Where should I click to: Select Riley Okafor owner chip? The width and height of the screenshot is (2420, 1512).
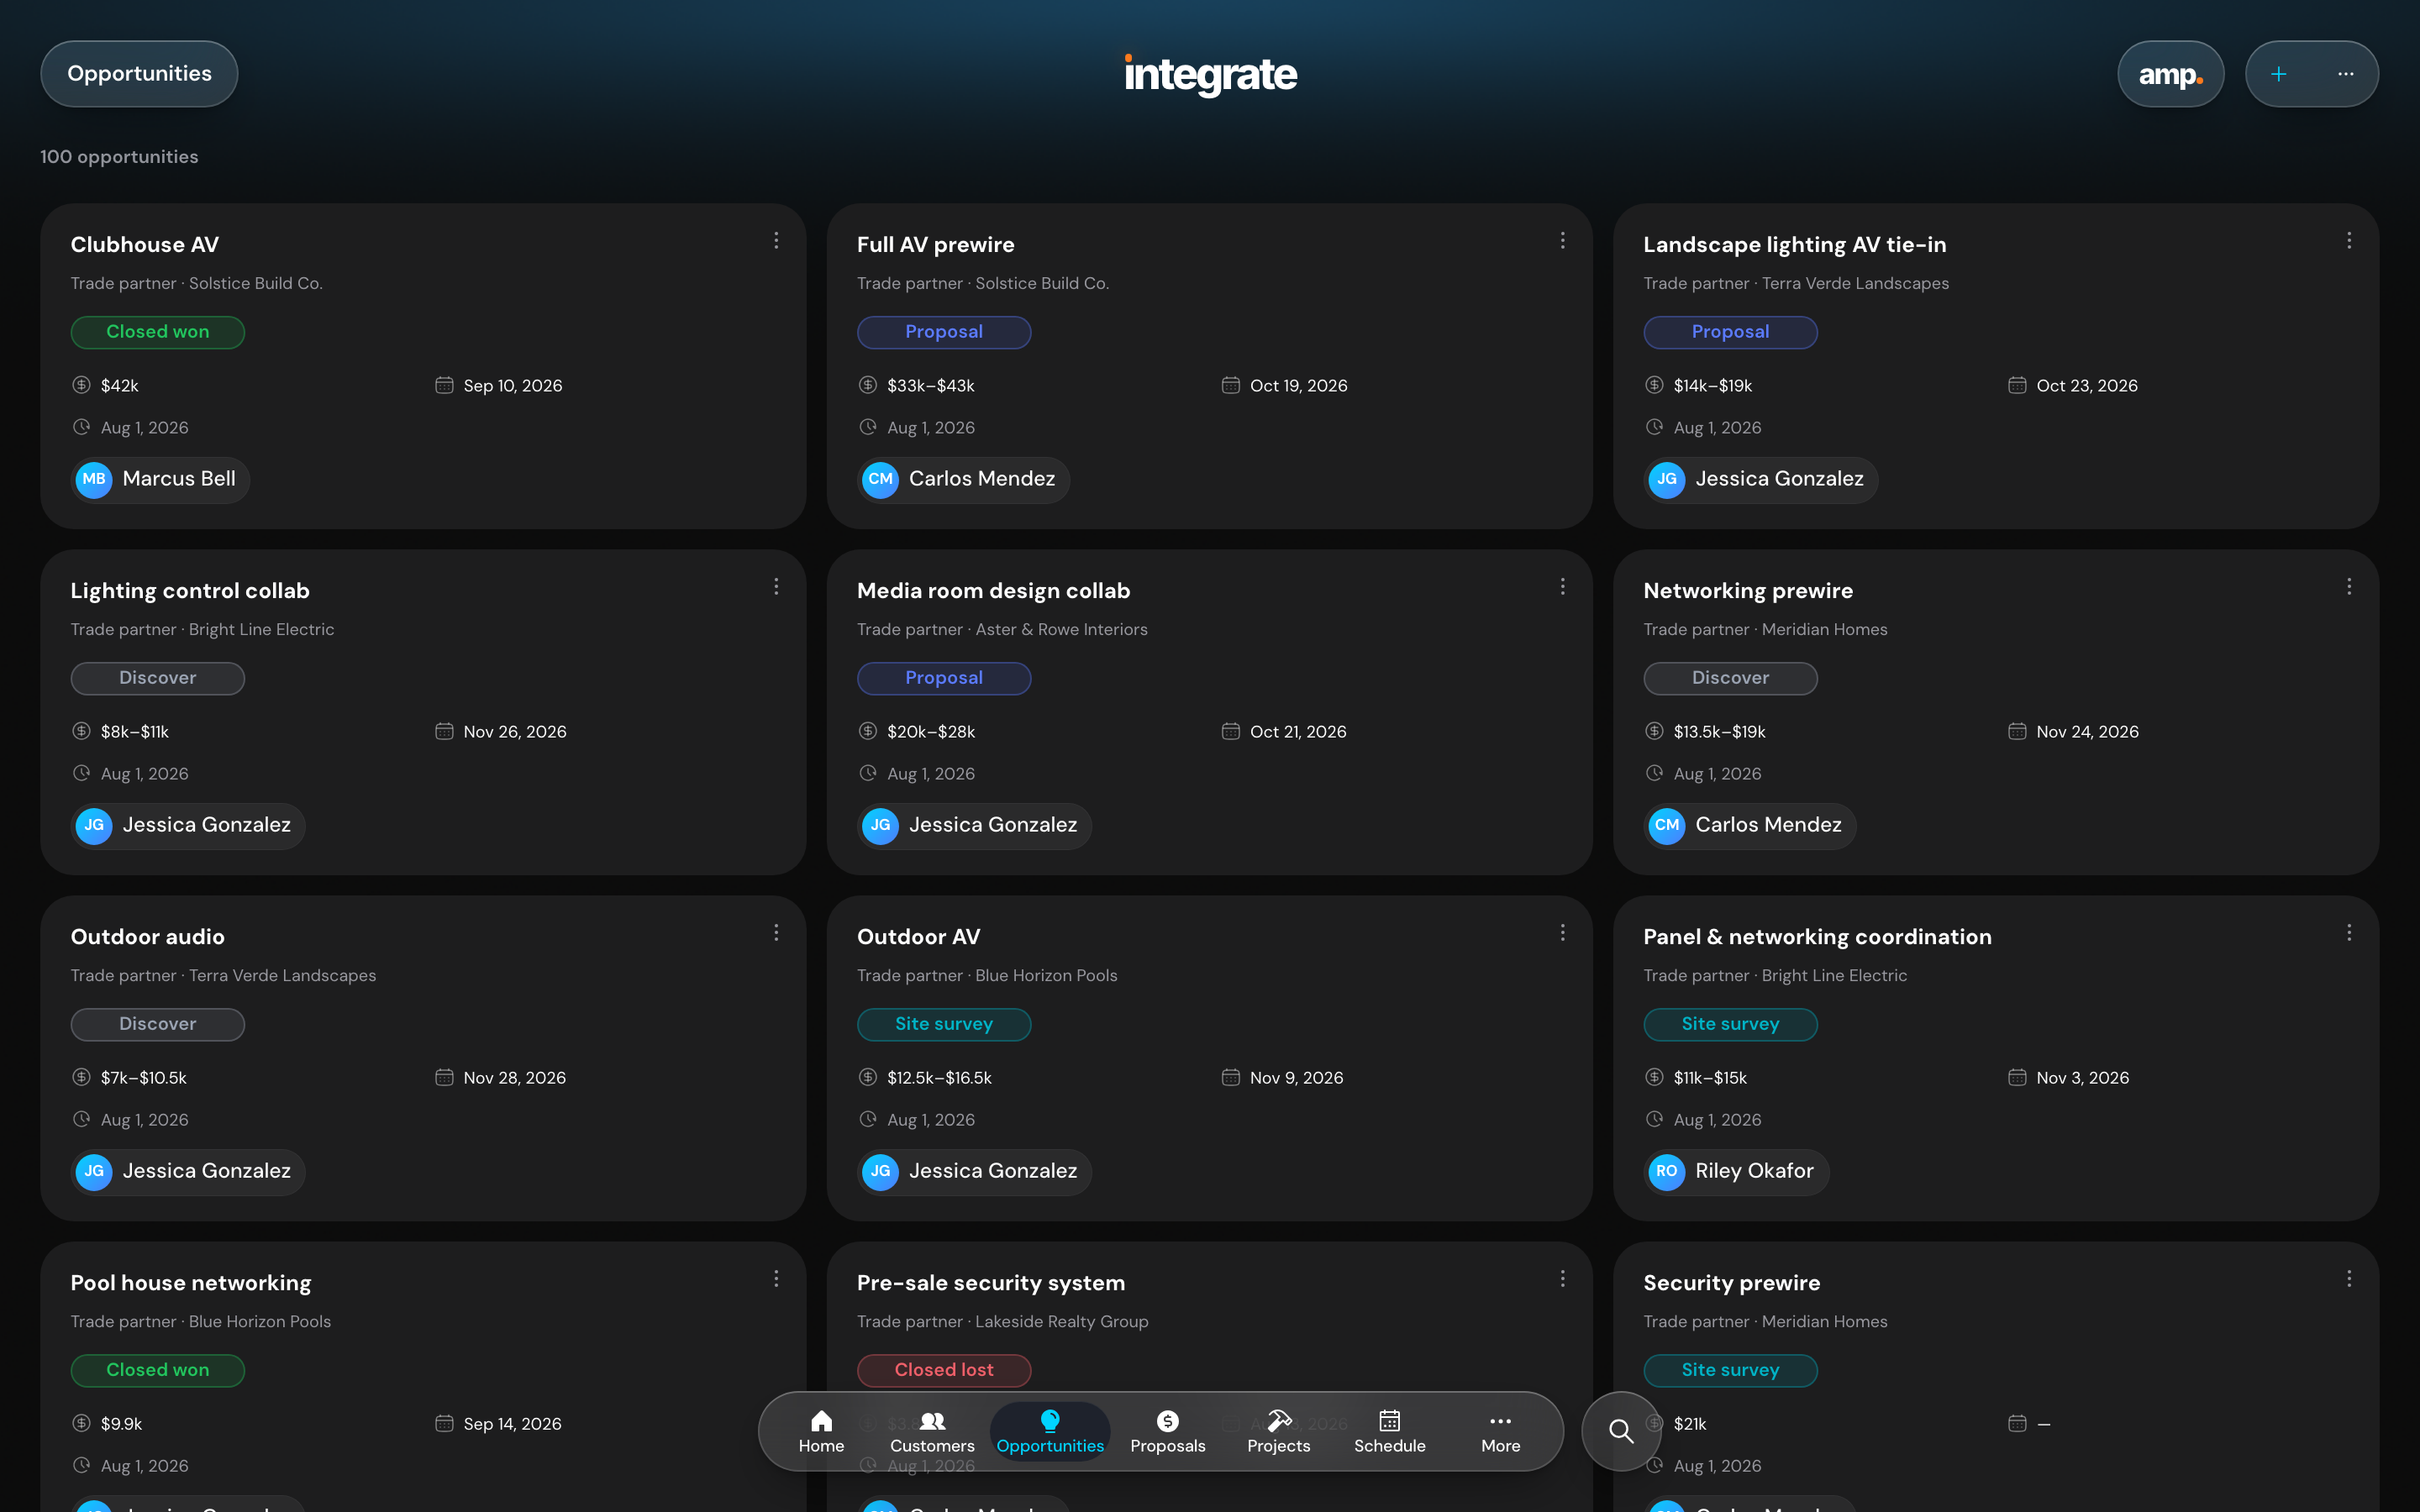(x=1736, y=1171)
